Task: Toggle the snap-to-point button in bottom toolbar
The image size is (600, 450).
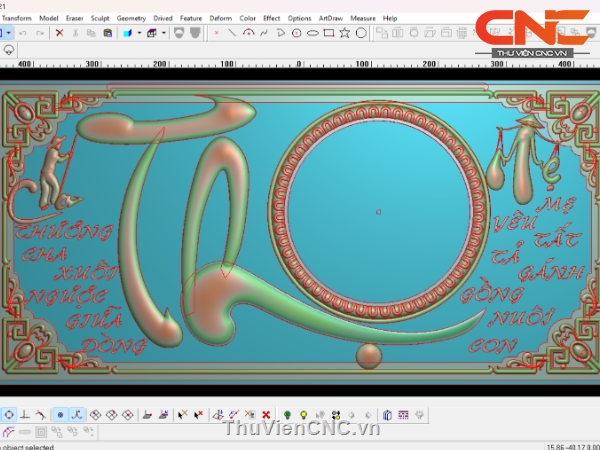Action: [59, 414]
